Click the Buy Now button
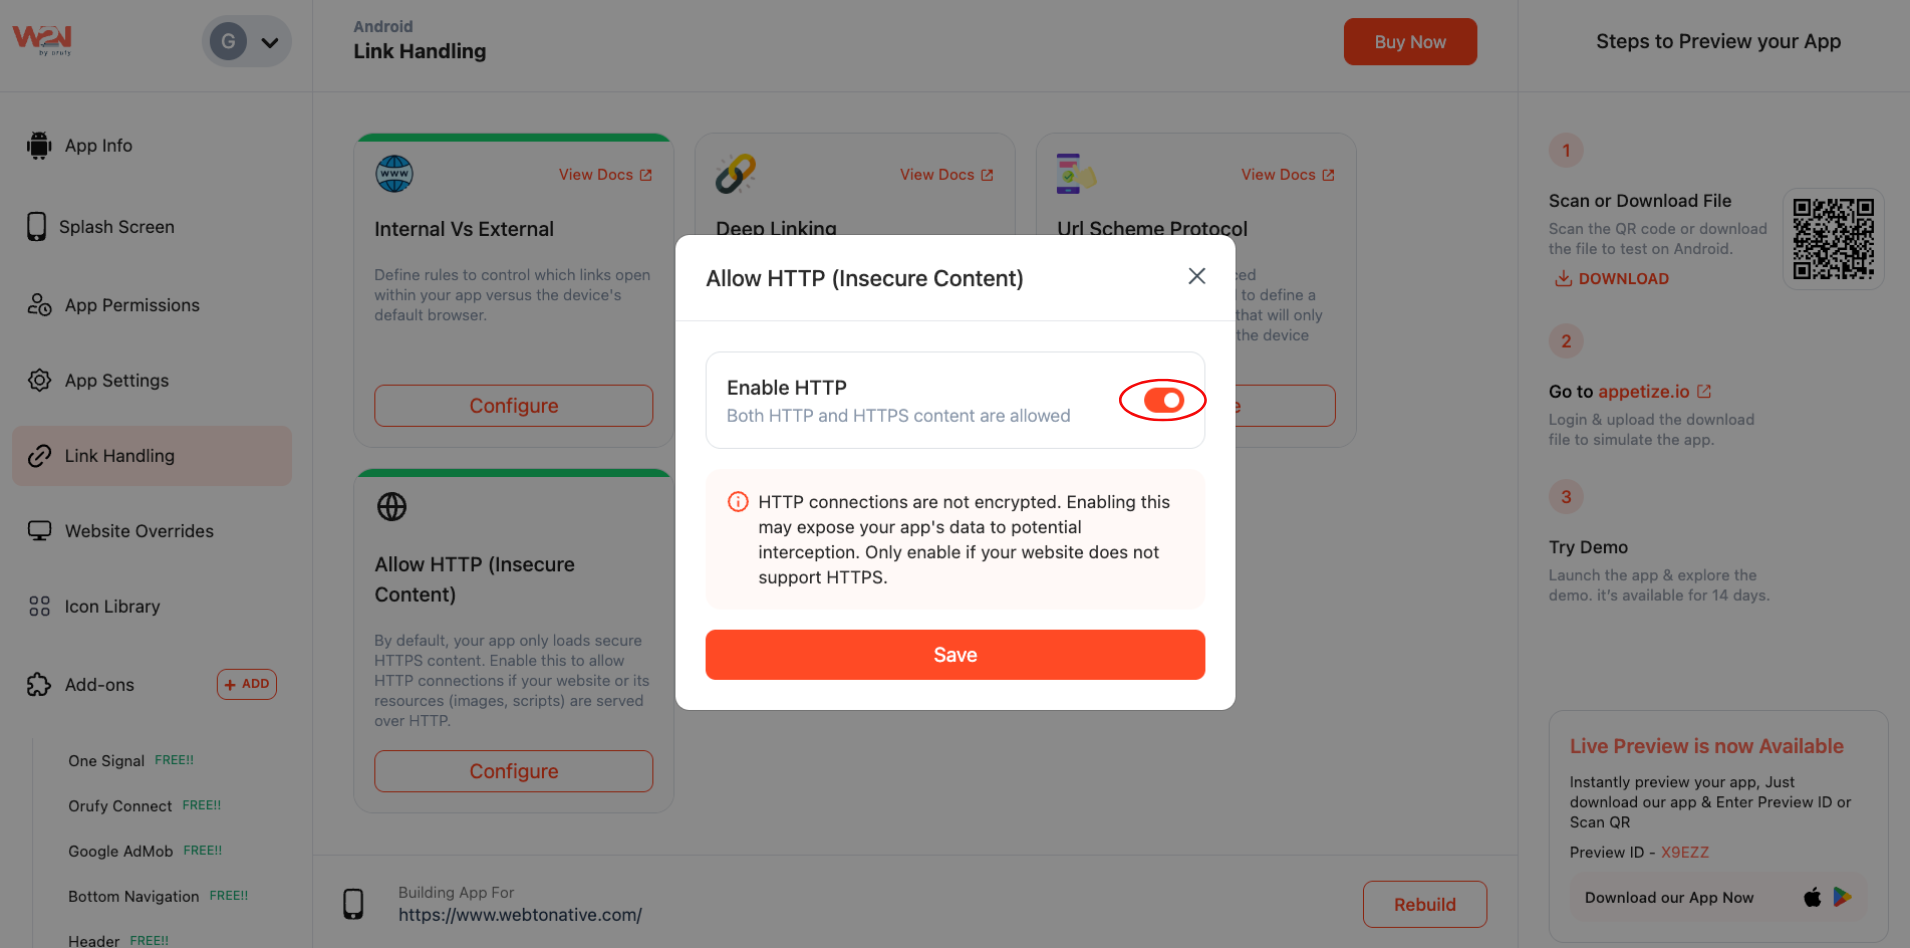 tap(1409, 42)
